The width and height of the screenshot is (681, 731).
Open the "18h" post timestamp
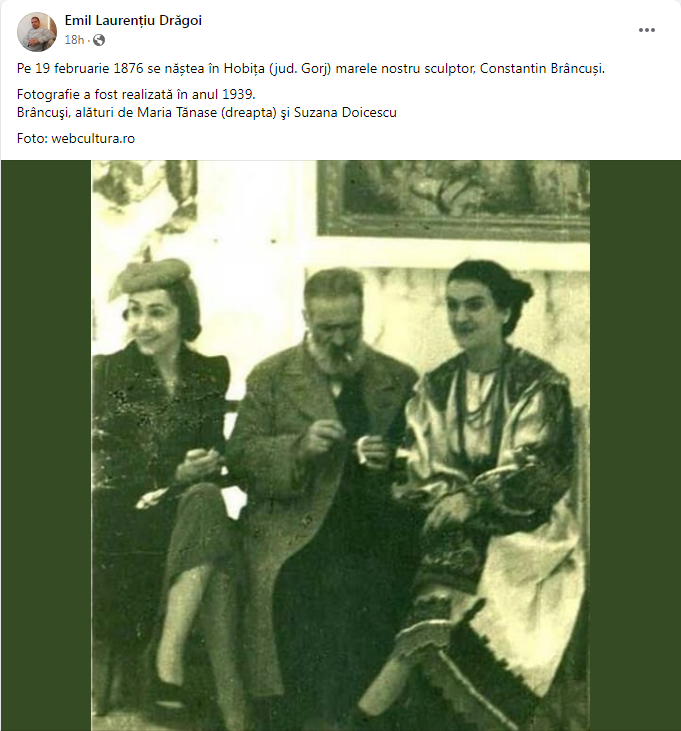click(74, 40)
